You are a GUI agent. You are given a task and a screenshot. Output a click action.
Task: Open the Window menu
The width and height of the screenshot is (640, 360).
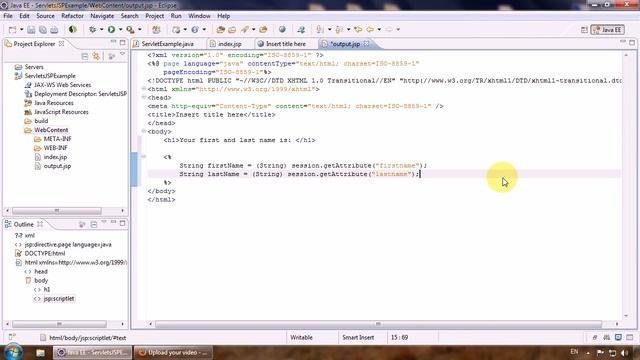(199, 16)
